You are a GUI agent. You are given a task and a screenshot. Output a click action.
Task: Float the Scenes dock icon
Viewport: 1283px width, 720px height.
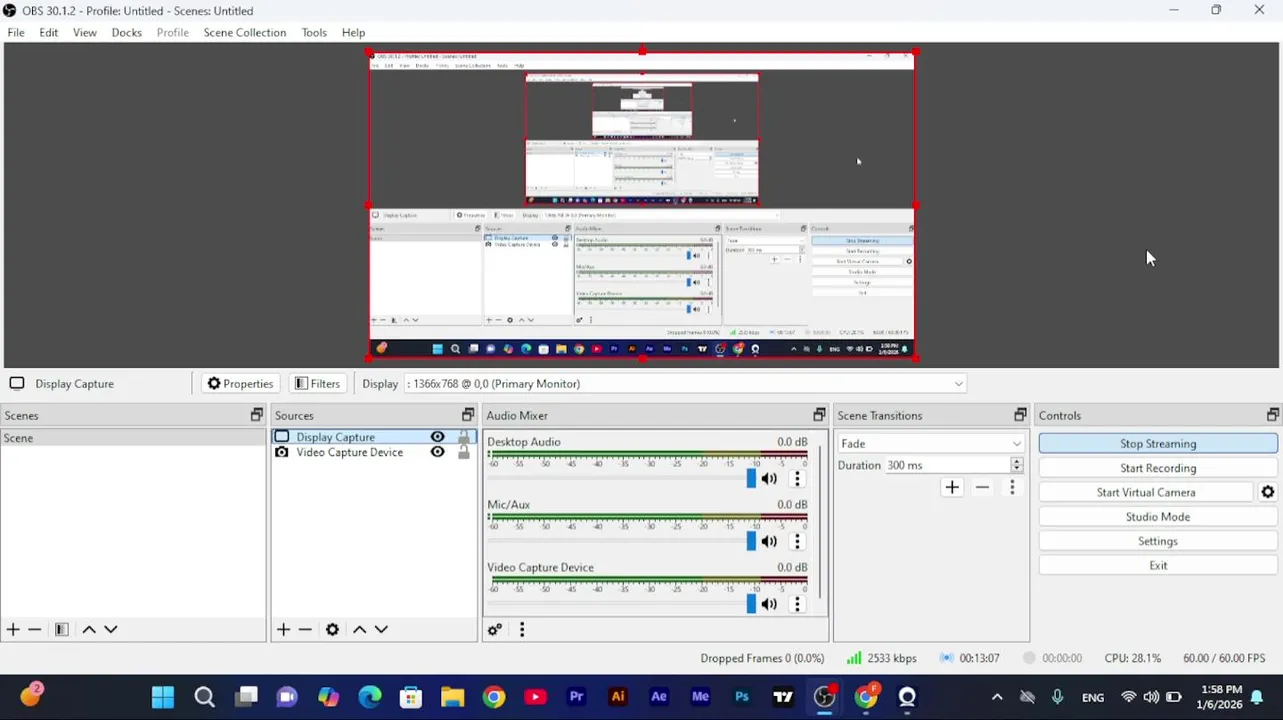[257, 415]
